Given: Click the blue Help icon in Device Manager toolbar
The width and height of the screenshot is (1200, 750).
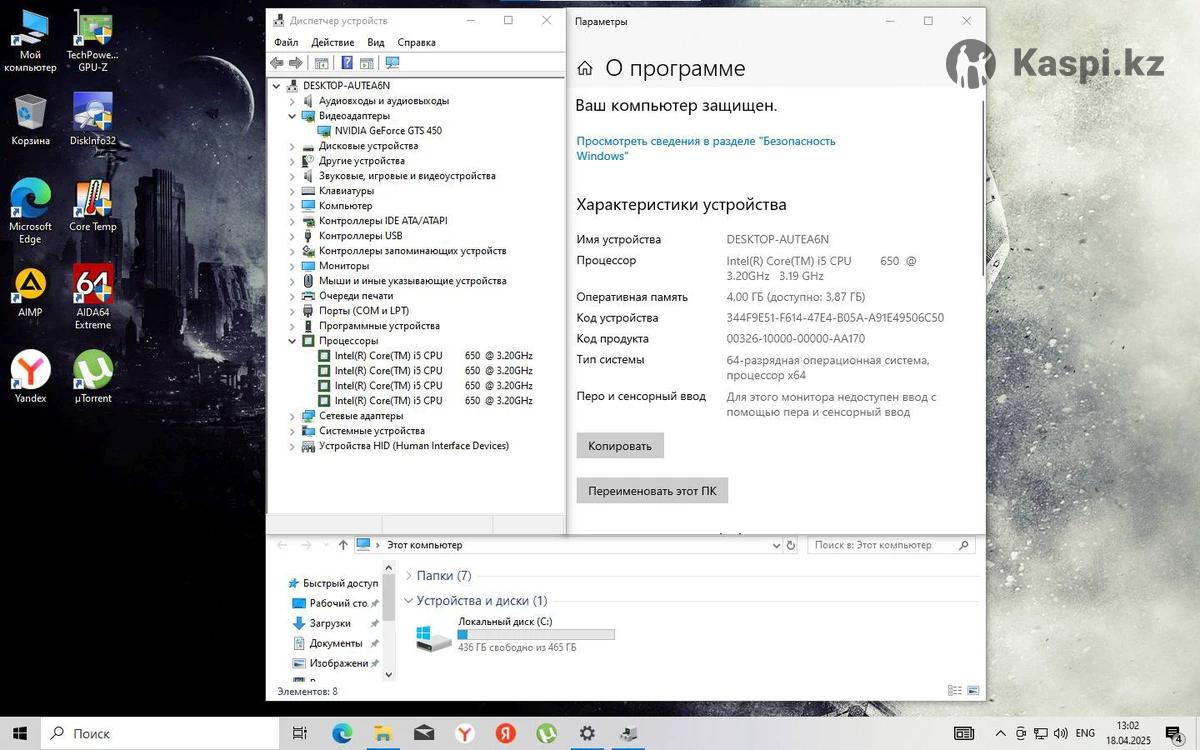Looking at the screenshot, I should tap(347, 63).
